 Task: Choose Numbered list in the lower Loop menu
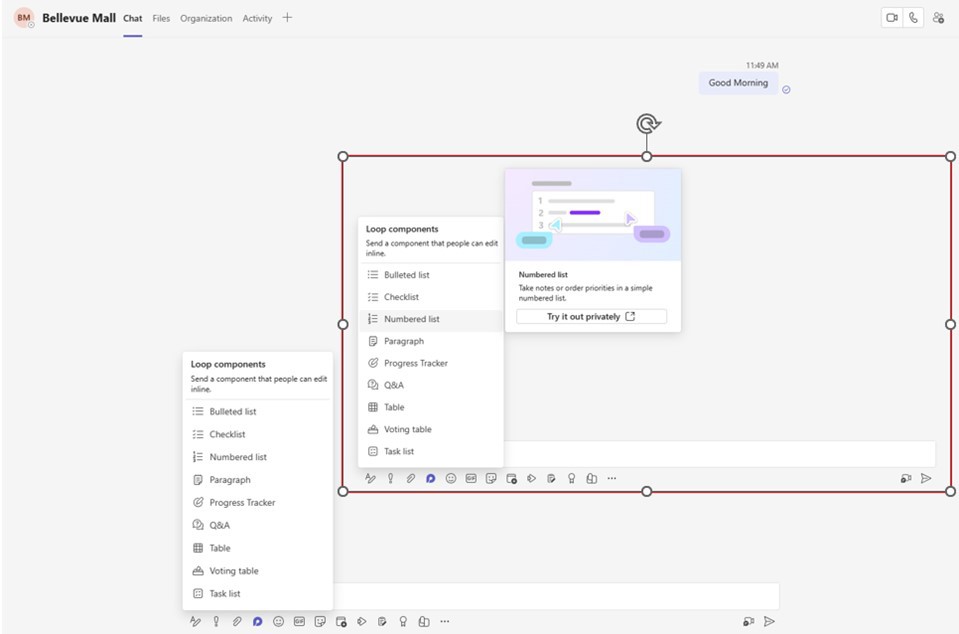tap(257, 457)
